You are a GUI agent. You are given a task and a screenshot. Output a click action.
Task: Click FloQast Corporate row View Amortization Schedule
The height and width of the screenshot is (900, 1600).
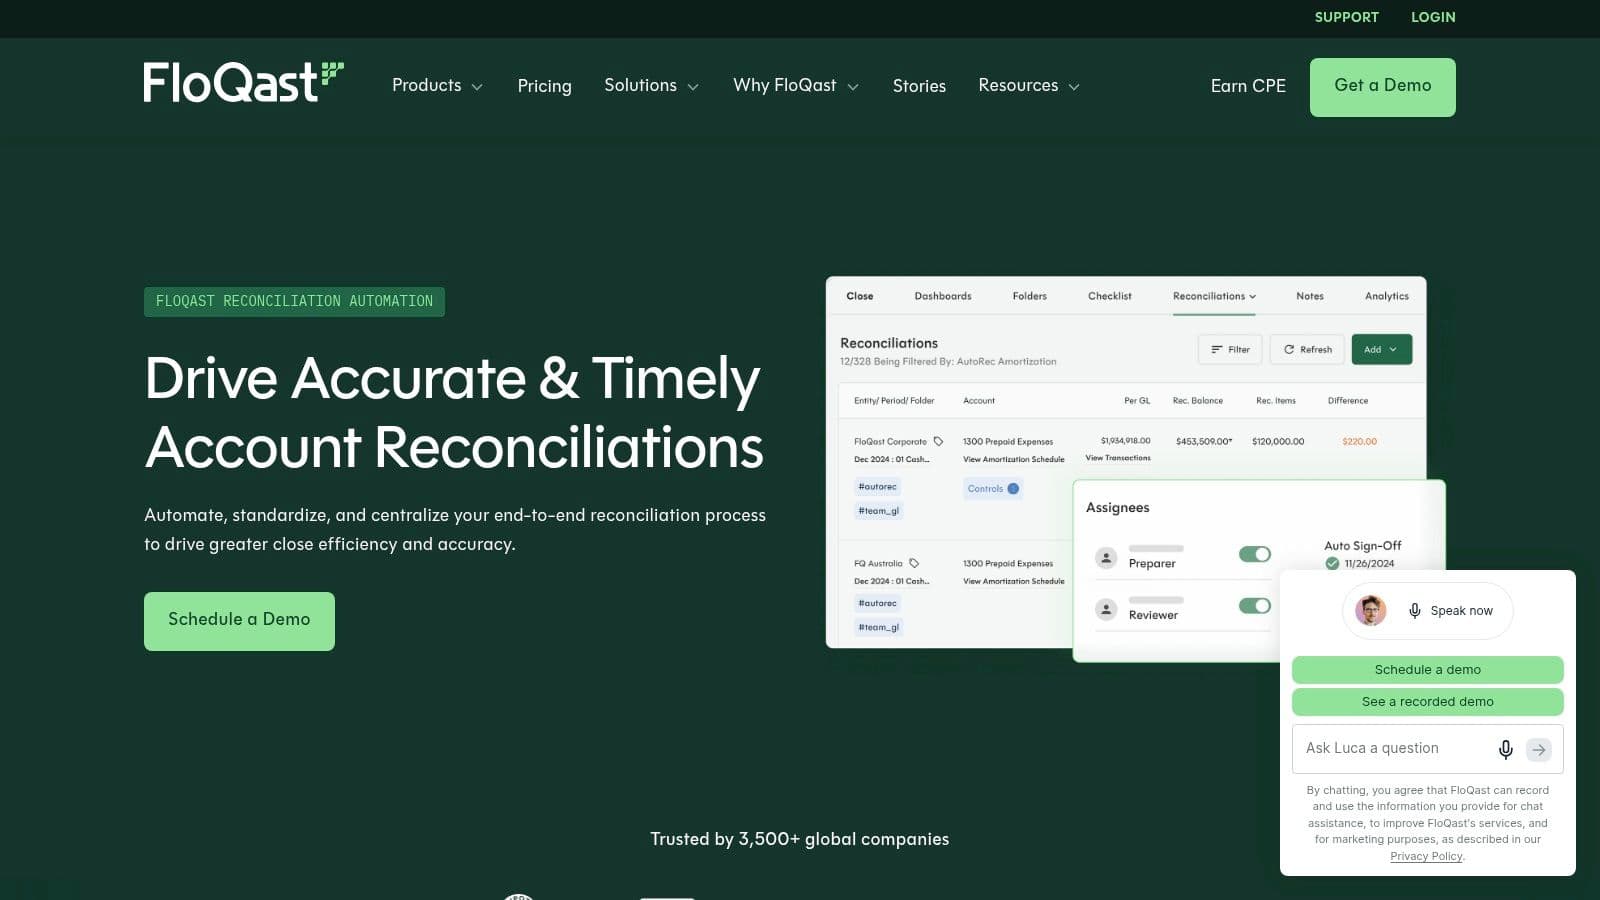coord(1014,460)
